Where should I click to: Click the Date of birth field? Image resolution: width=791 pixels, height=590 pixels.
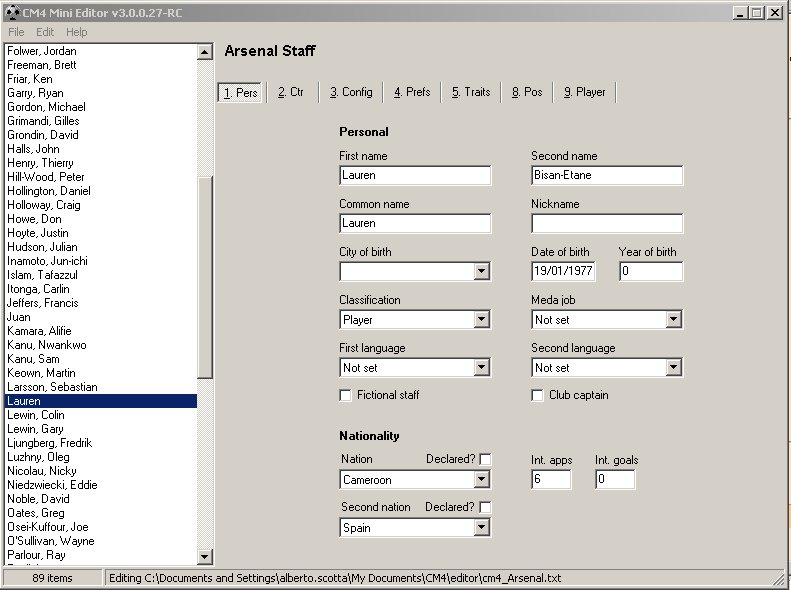(563, 271)
